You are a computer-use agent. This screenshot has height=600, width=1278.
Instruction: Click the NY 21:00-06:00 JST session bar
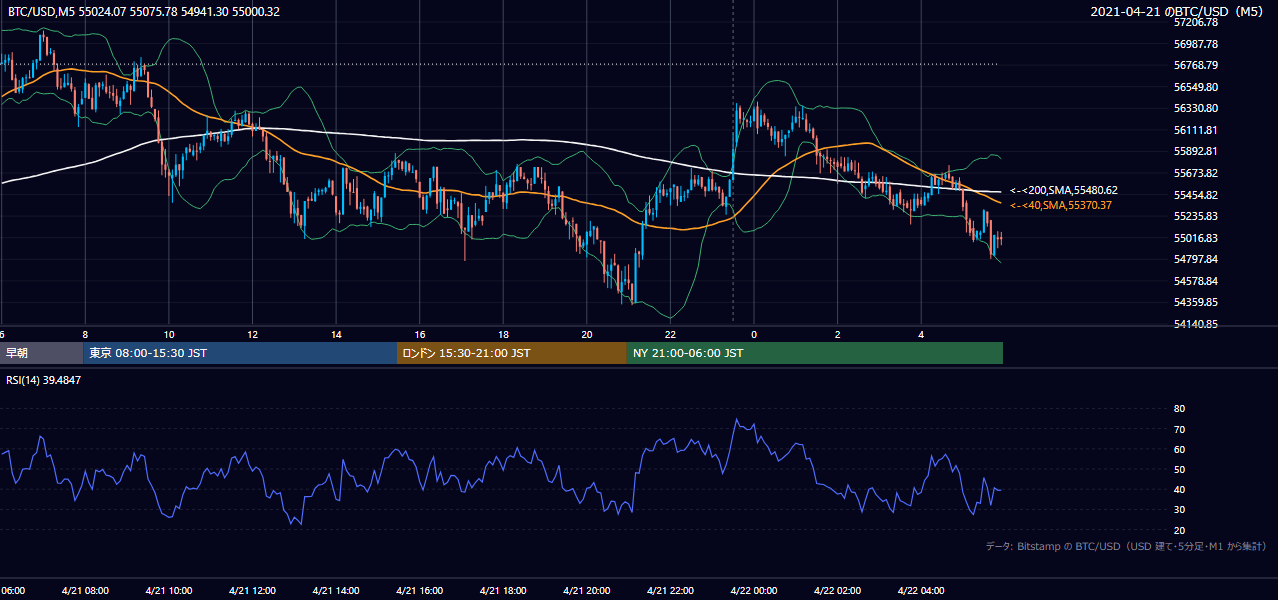coord(814,353)
